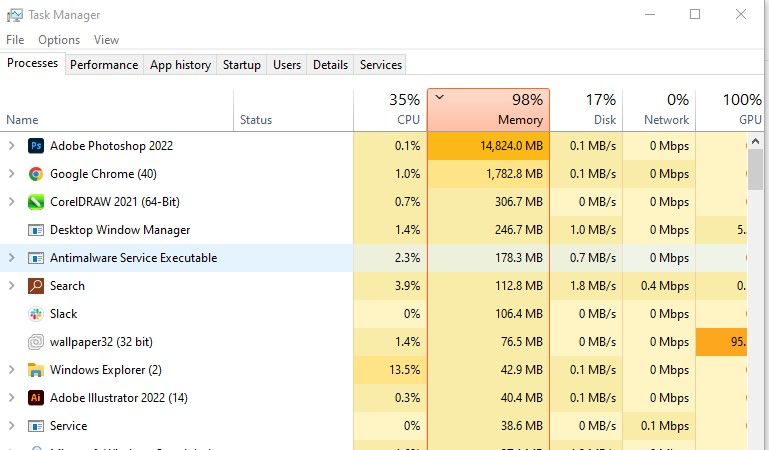Viewport: 769px width, 450px height.
Task: Click the 14,824.0 MB memory cell
Action: (x=488, y=146)
